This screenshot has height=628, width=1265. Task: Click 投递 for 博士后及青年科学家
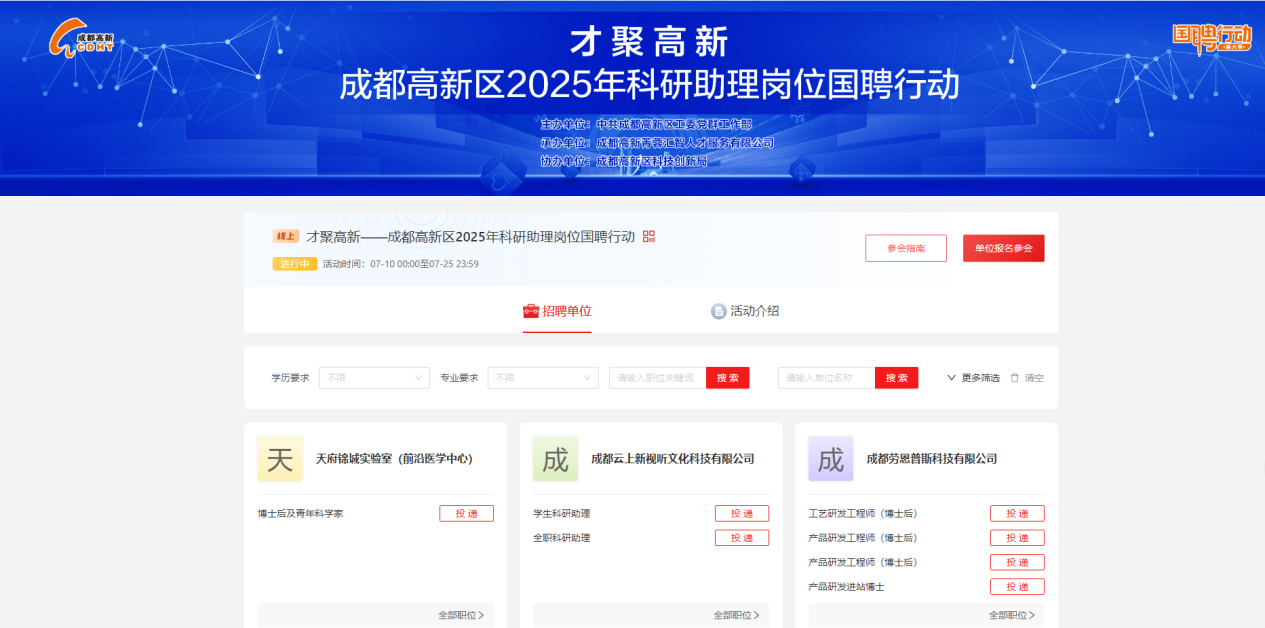466,513
